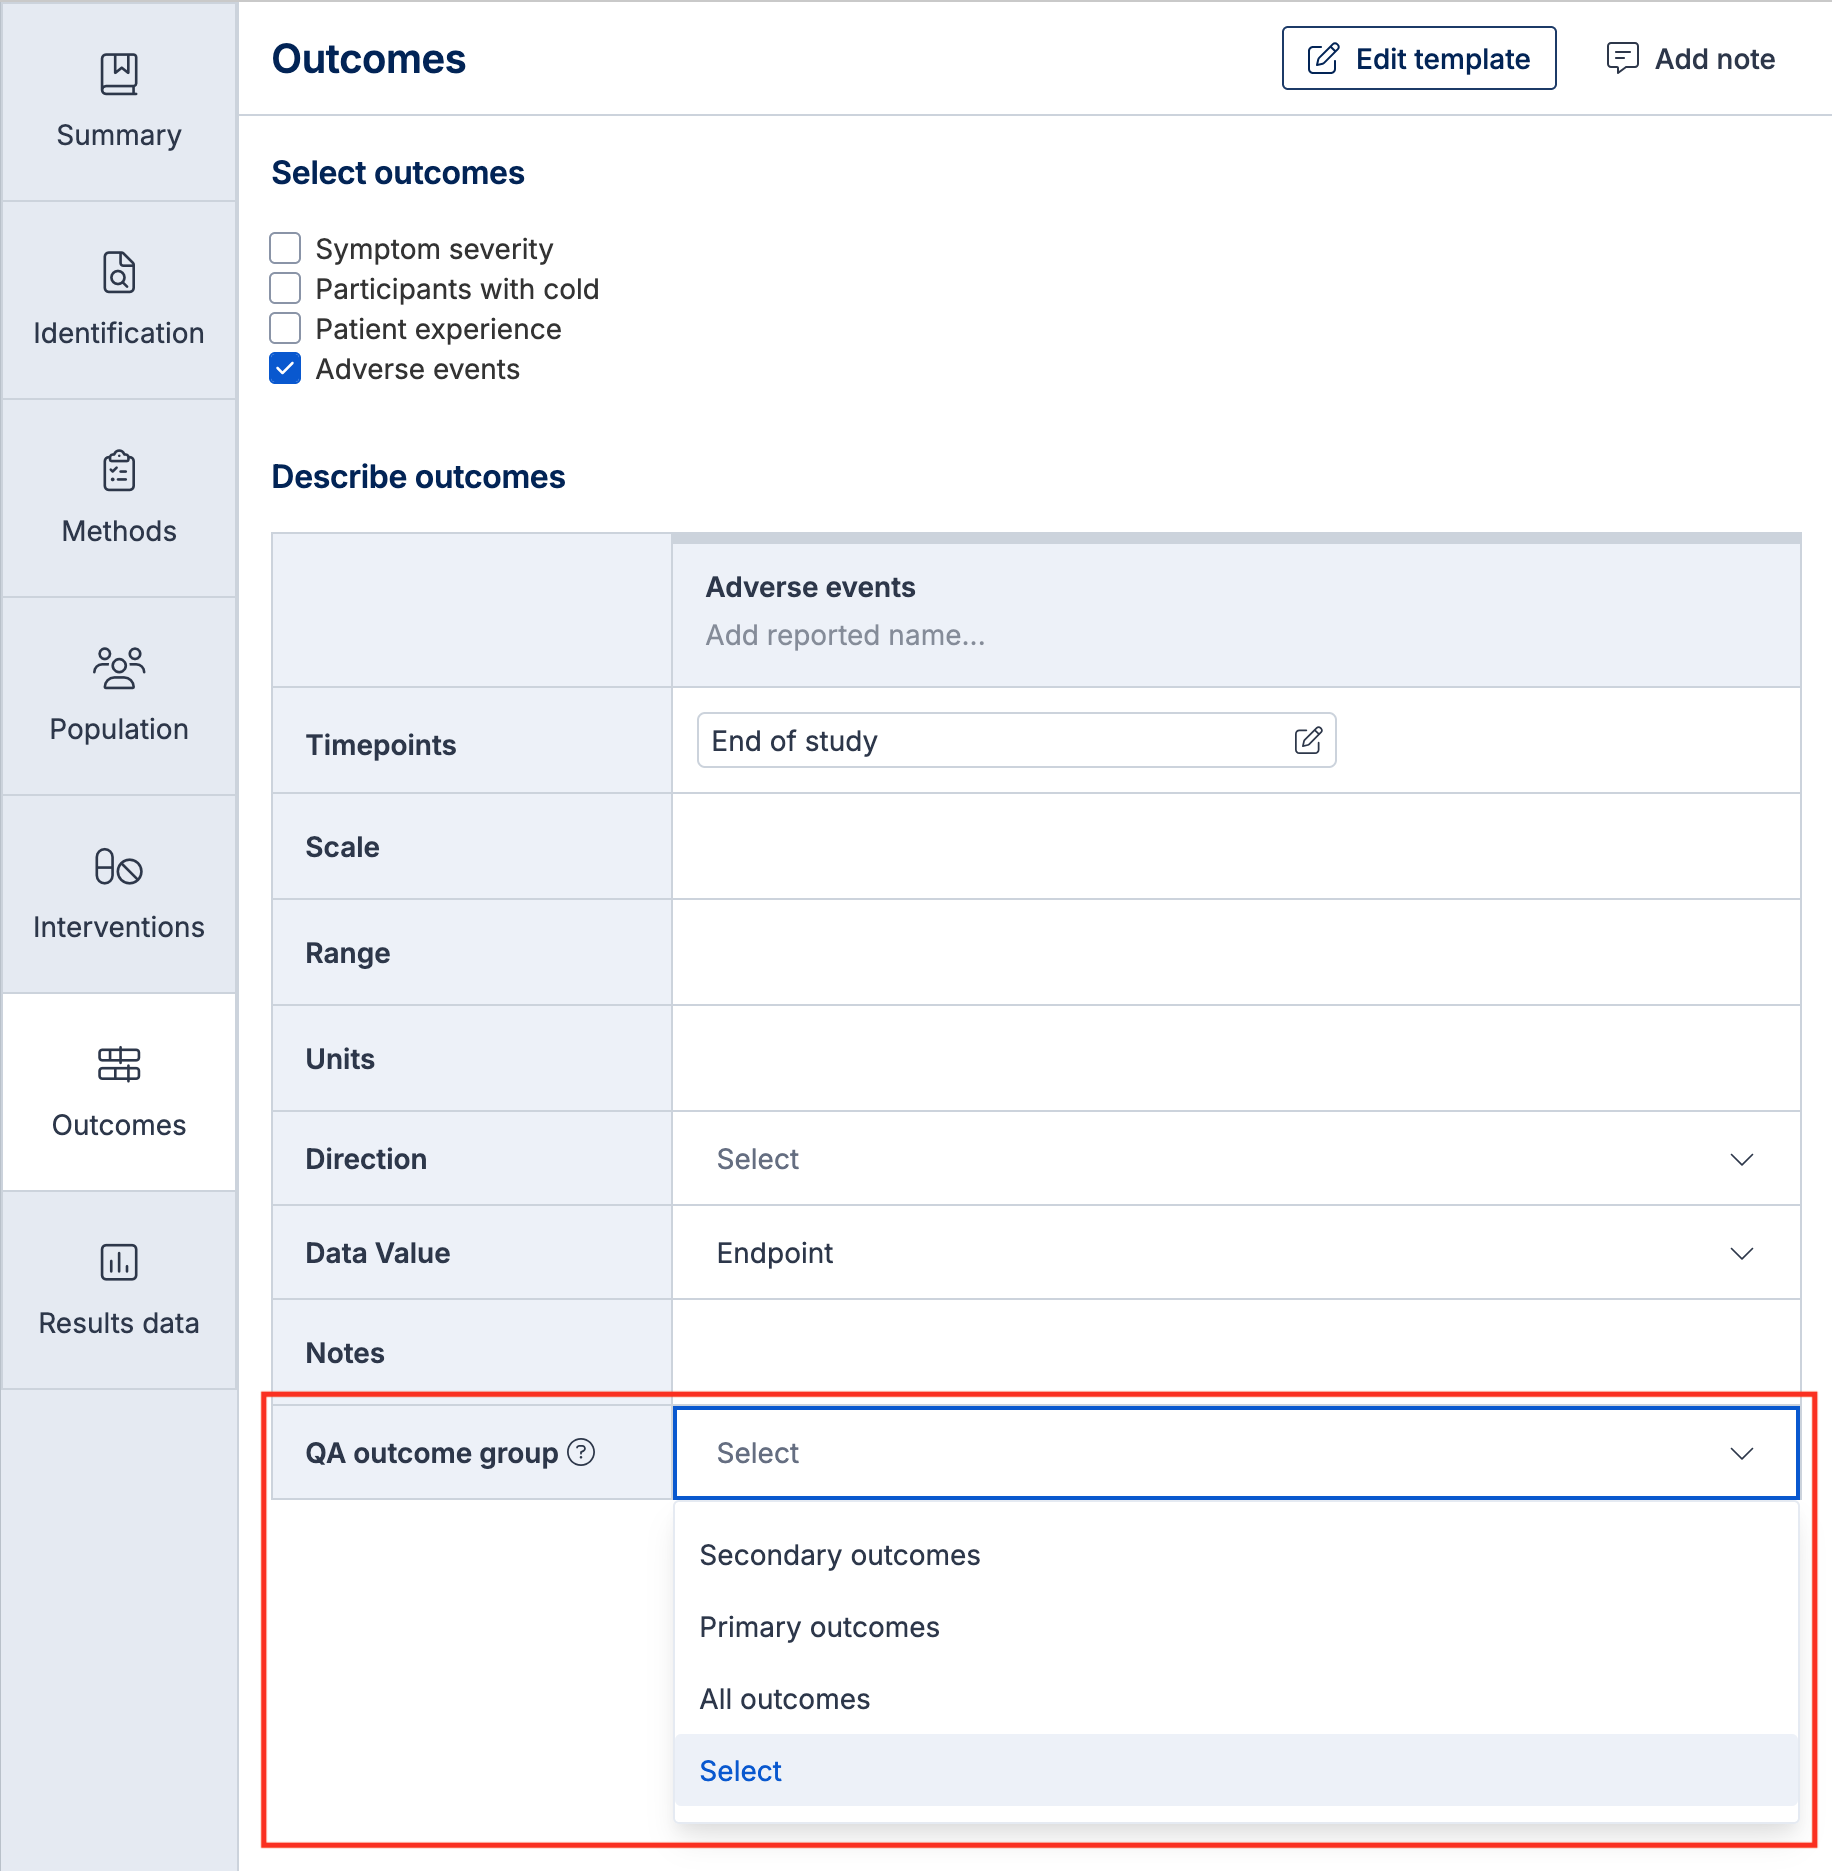Screen dimensions: 1832x1871
Task: Click the Direction row label
Action: (x=366, y=1159)
